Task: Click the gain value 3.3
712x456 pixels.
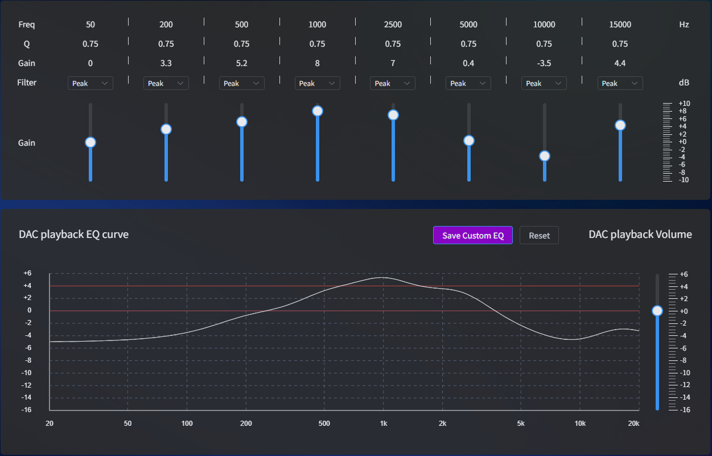Action: click(x=166, y=63)
